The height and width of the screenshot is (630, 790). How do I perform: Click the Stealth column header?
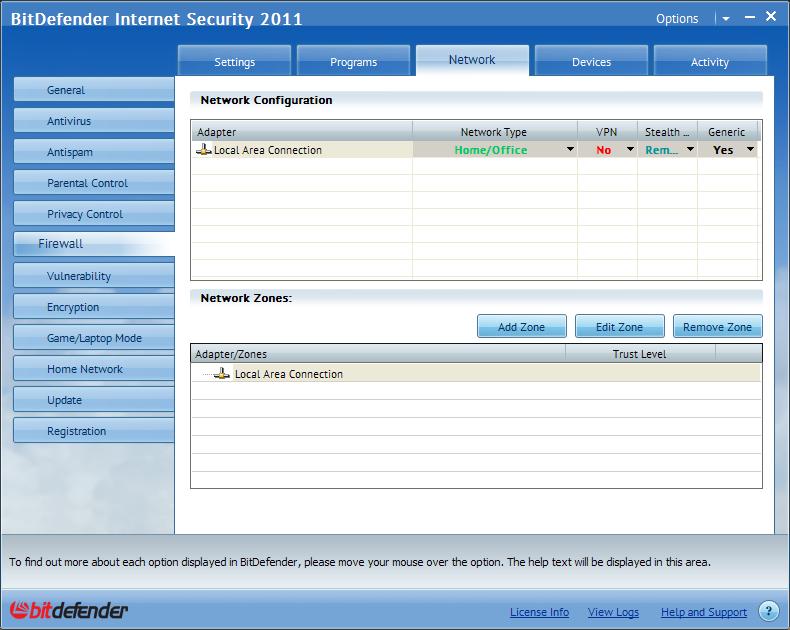(x=667, y=132)
